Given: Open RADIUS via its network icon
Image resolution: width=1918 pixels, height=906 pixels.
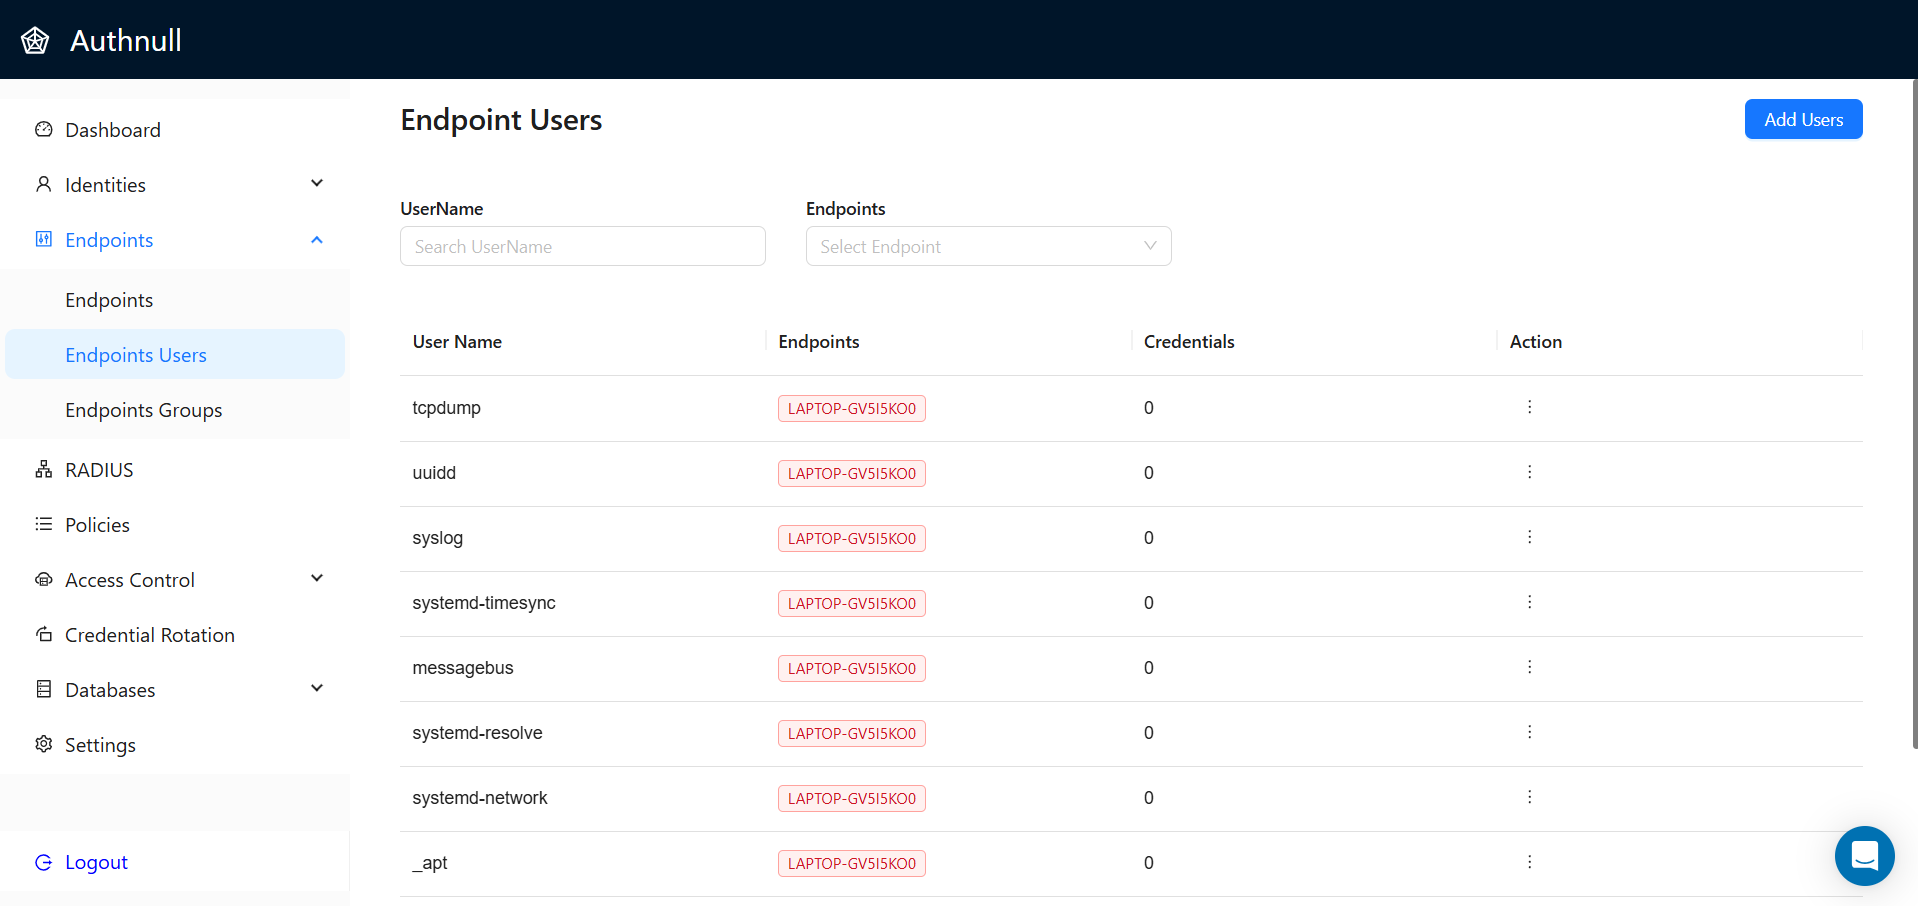Looking at the screenshot, I should point(43,469).
